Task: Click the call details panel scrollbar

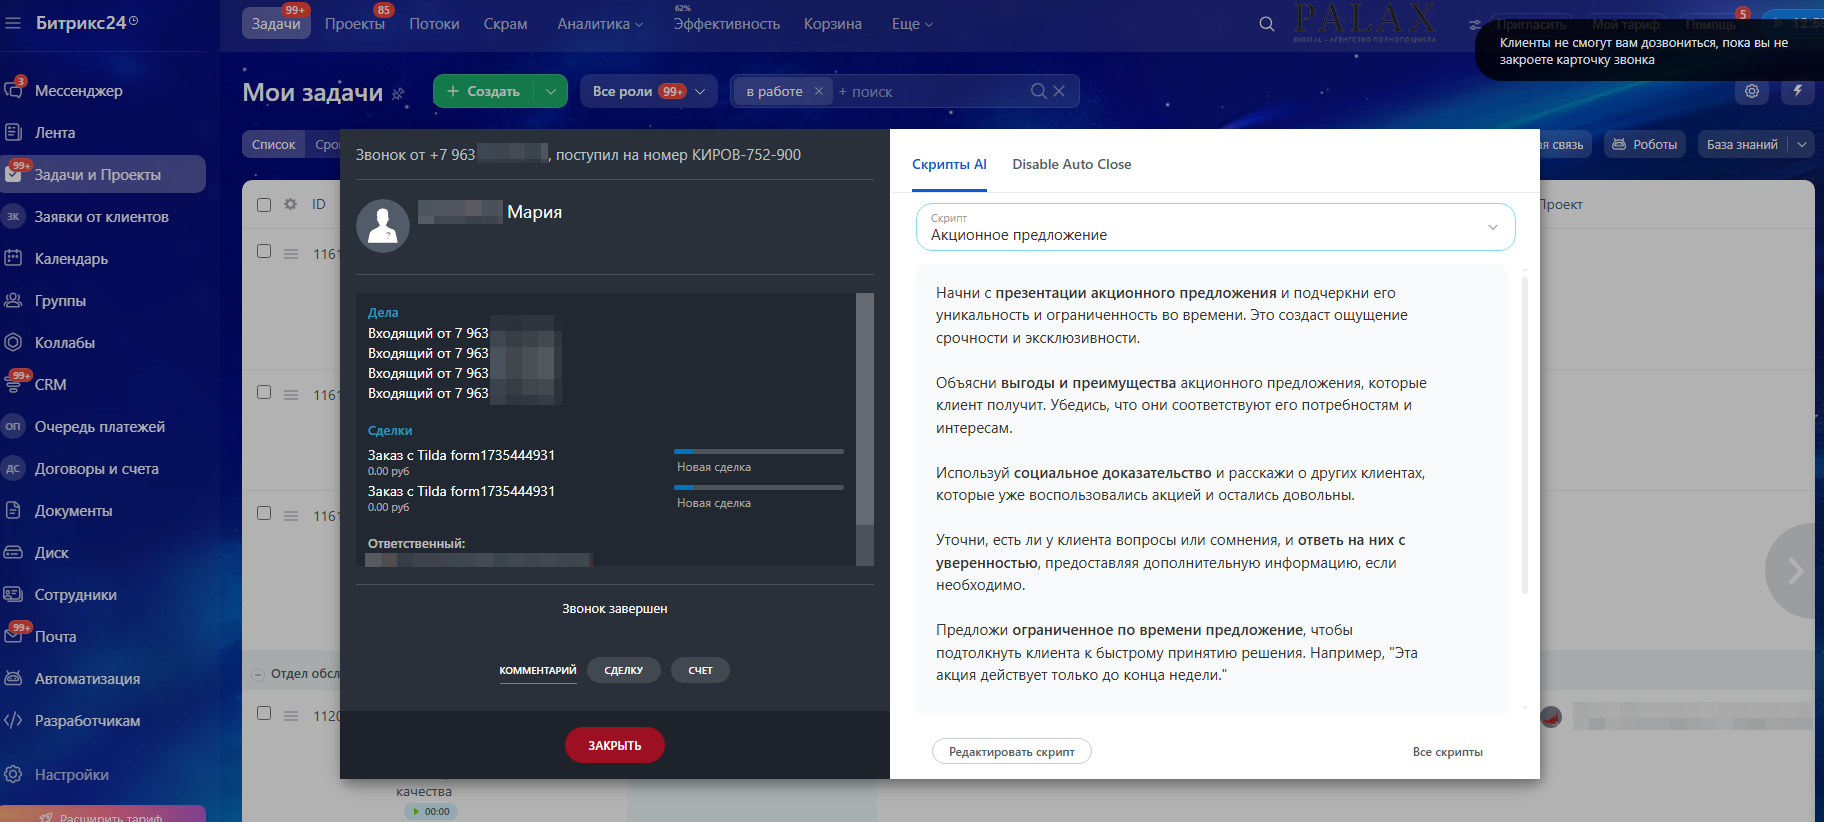Action: [x=865, y=408]
